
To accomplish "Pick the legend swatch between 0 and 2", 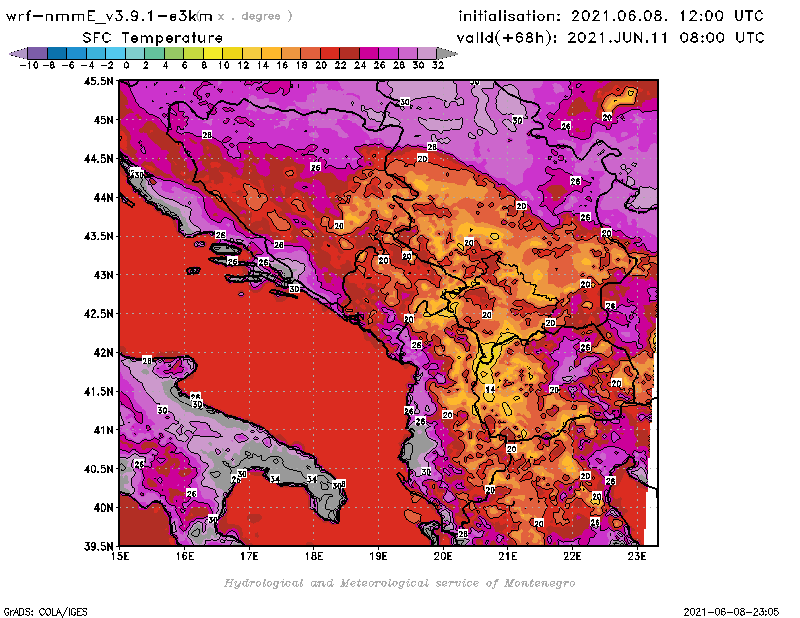I will pos(135,53).
